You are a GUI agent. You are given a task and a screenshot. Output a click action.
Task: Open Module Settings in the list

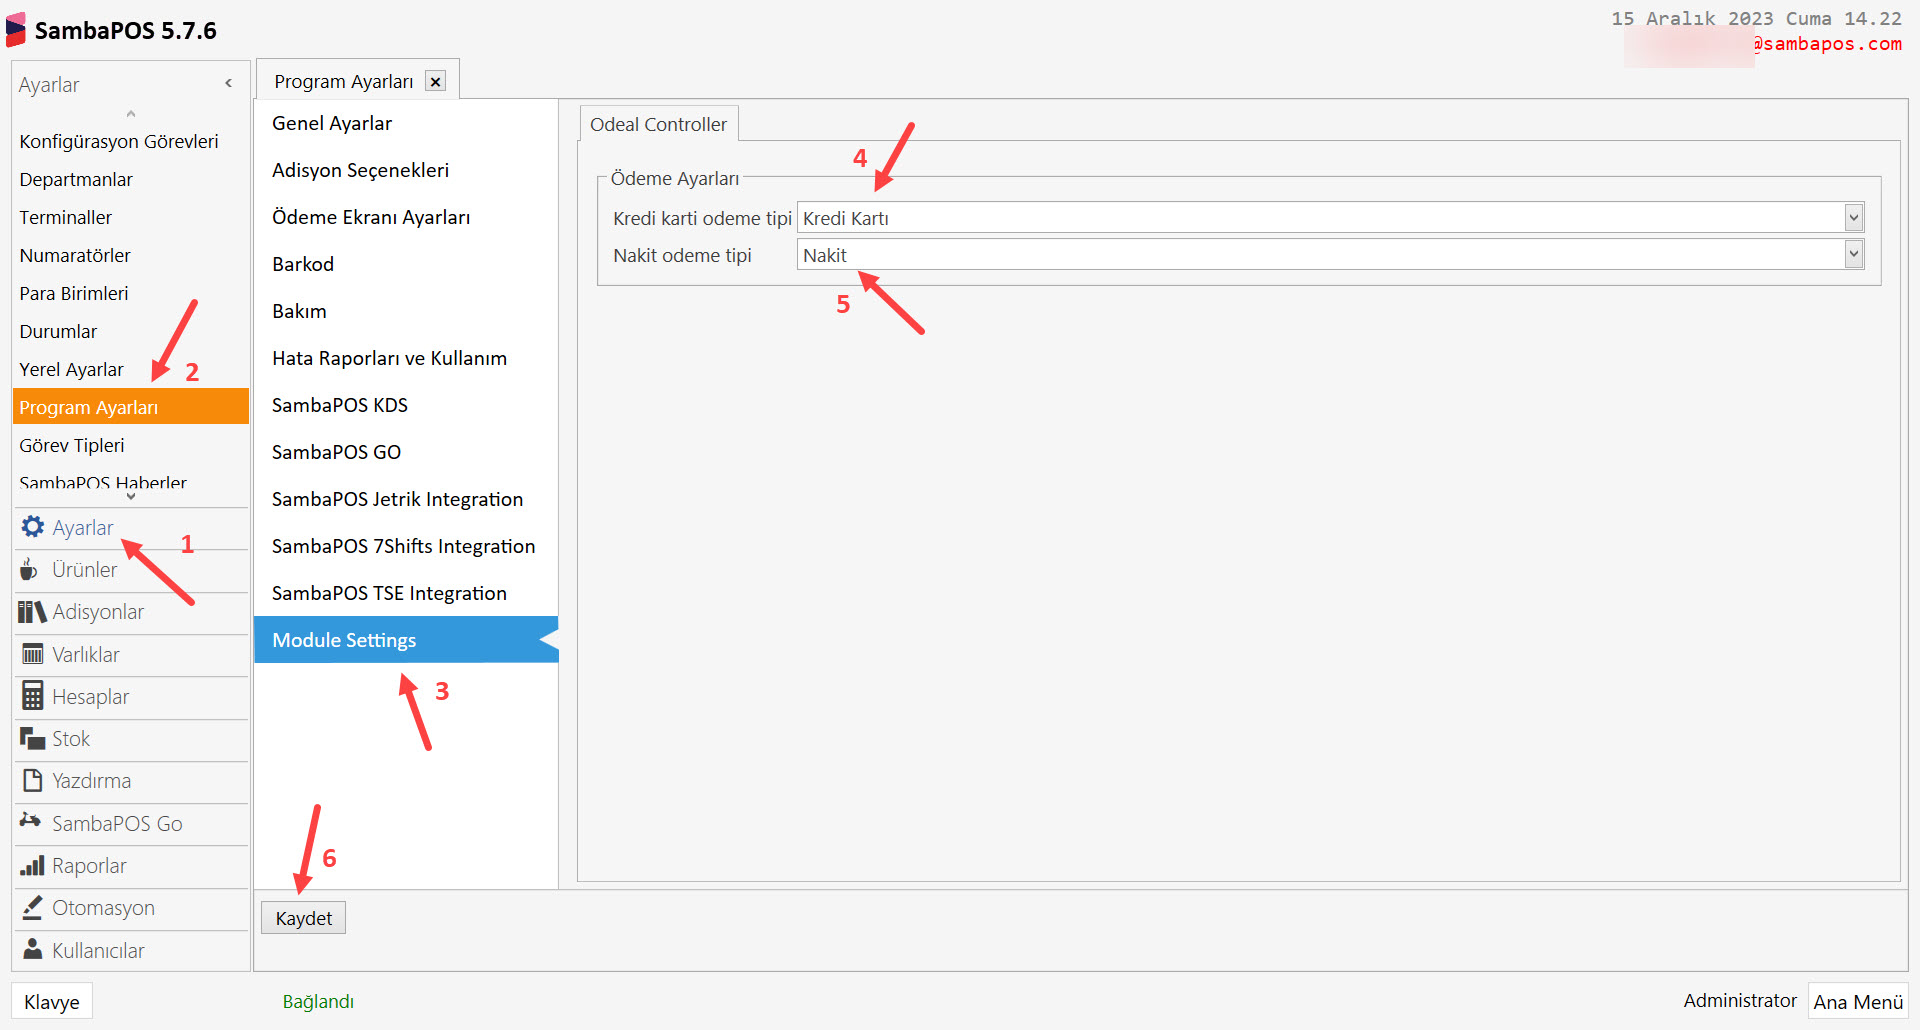coord(344,640)
